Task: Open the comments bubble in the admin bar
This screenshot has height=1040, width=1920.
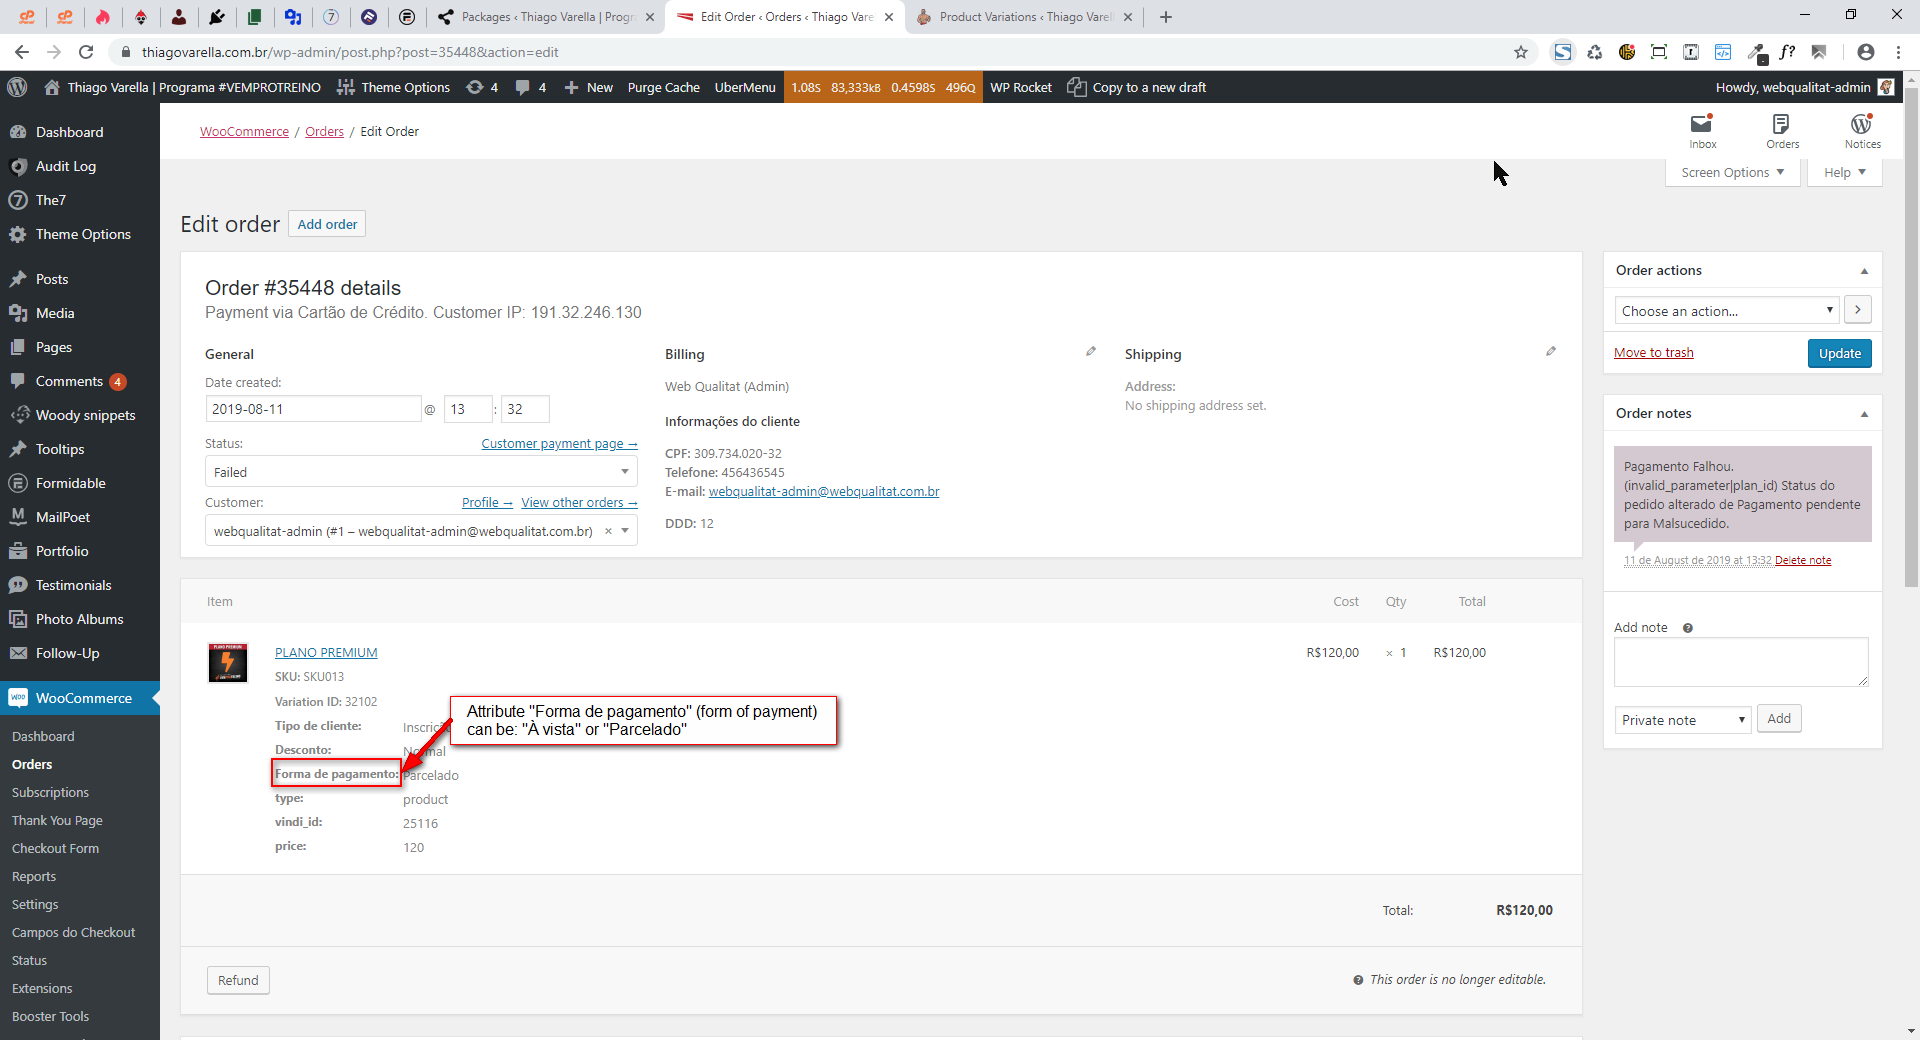Action: 530,87
